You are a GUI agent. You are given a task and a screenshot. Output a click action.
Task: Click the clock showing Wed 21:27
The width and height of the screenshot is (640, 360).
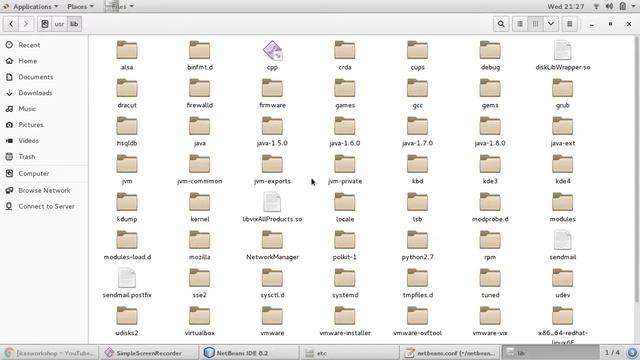pyautogui.click(x=566, y=7)
